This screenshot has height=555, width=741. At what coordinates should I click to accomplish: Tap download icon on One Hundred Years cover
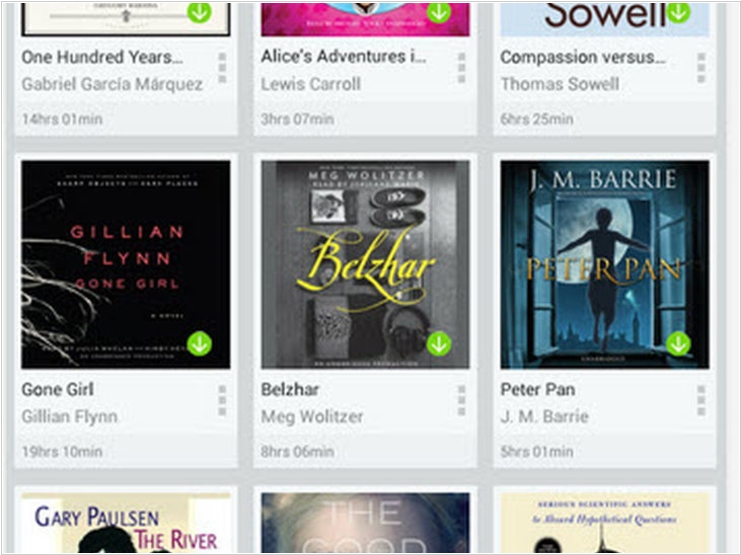point(199,12)
